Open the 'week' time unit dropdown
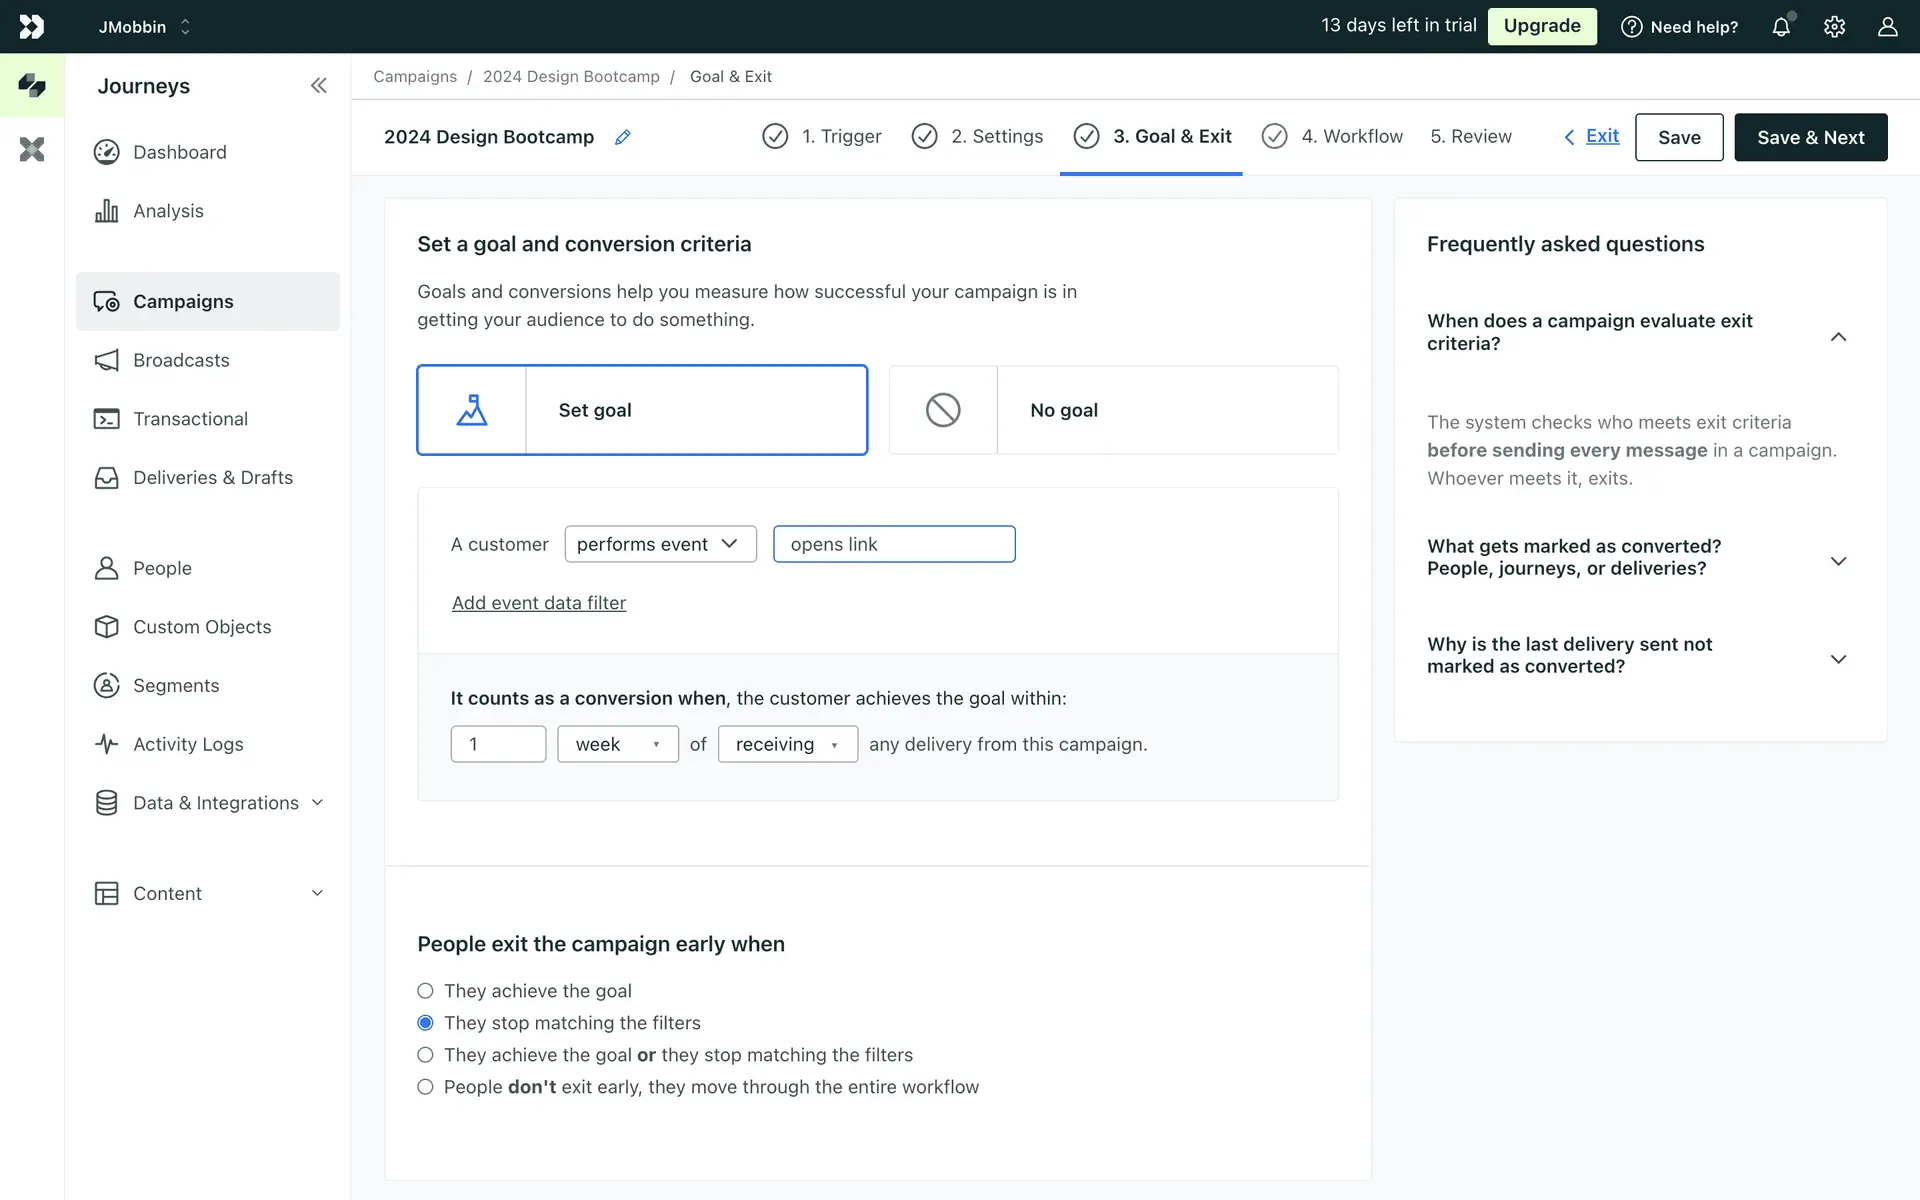The image size is (1920, 1200). [617, 744]
